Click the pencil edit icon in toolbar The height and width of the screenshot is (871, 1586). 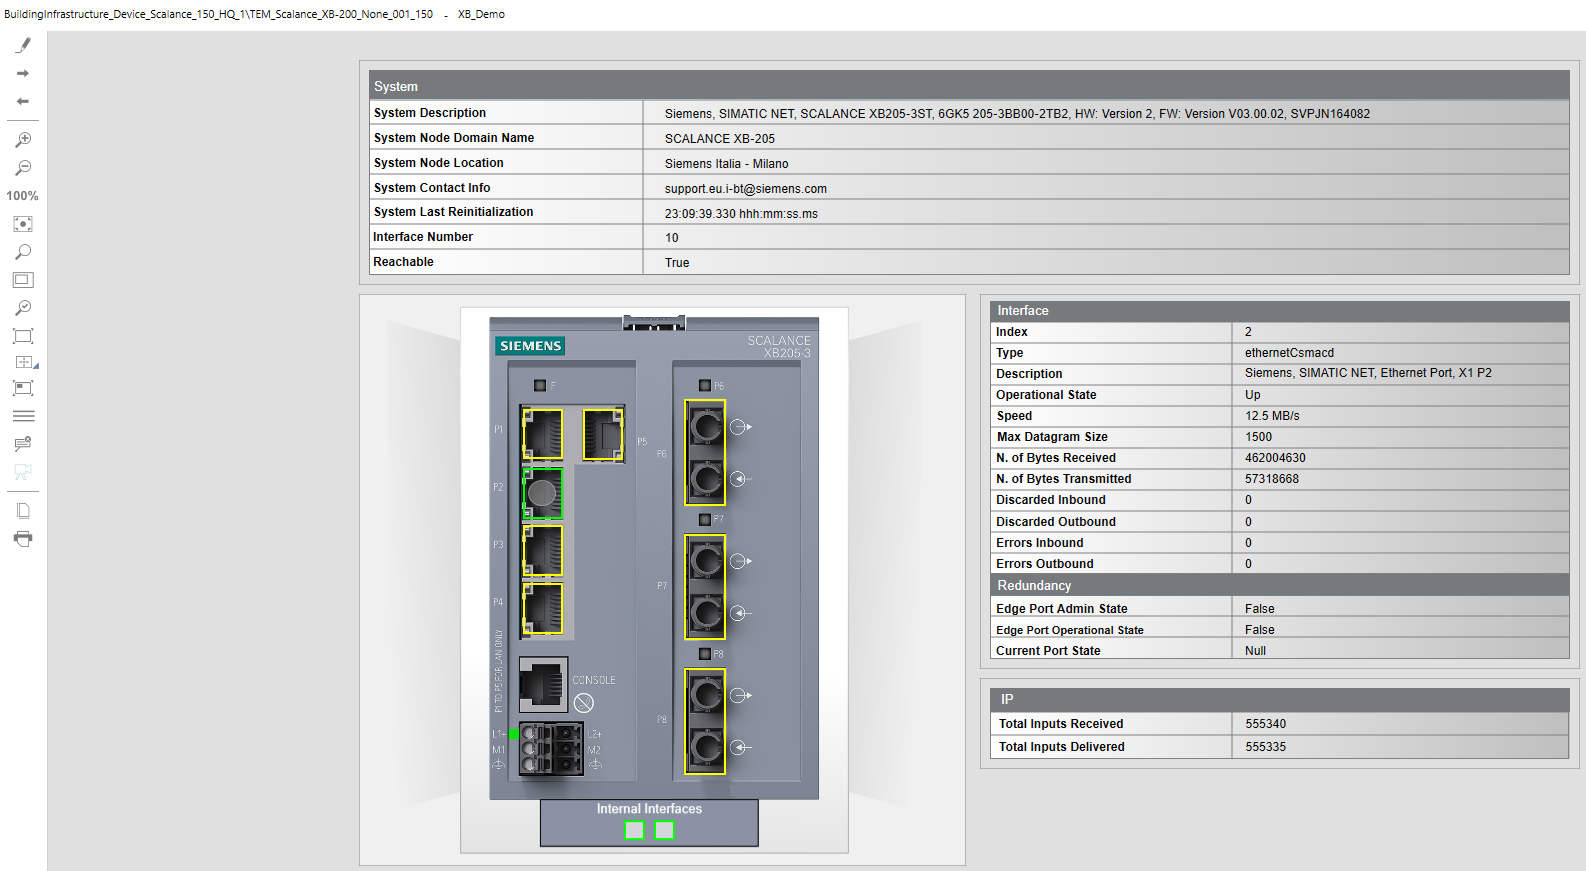tap(23, 45)
